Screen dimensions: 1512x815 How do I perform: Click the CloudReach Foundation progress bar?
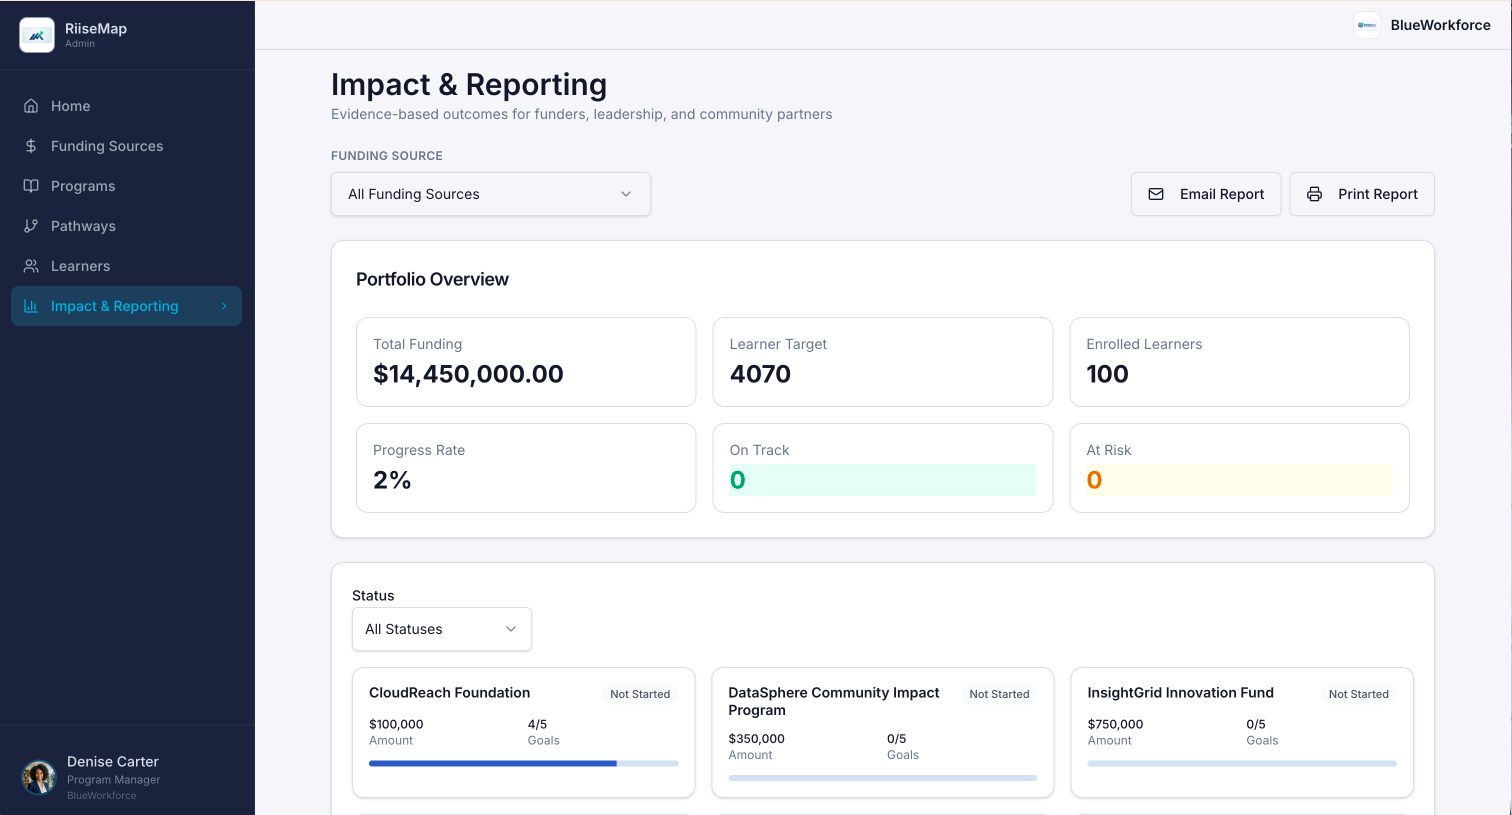(524, 764)
